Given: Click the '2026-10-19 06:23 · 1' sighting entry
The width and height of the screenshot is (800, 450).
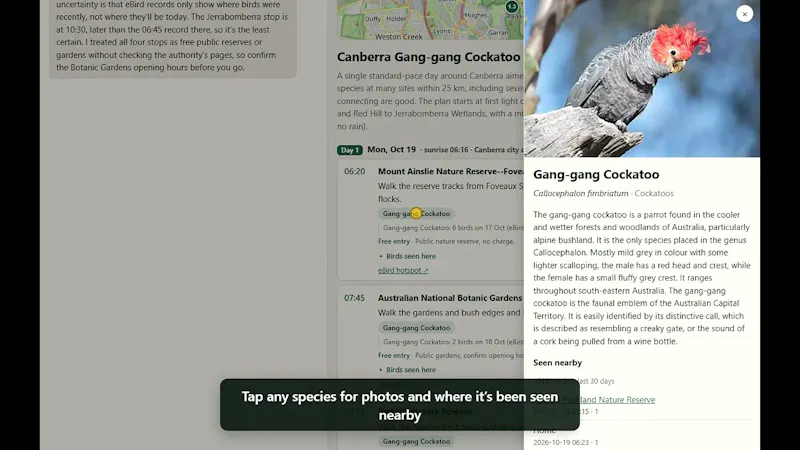Looking at the screenshot, I should coord(566,442).
